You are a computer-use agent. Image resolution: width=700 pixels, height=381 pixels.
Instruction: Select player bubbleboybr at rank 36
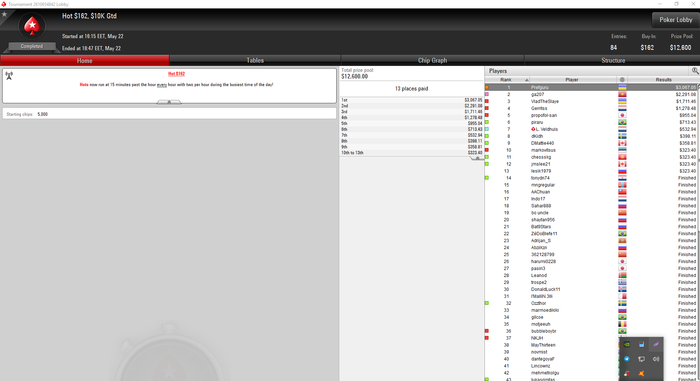[592, 331]
